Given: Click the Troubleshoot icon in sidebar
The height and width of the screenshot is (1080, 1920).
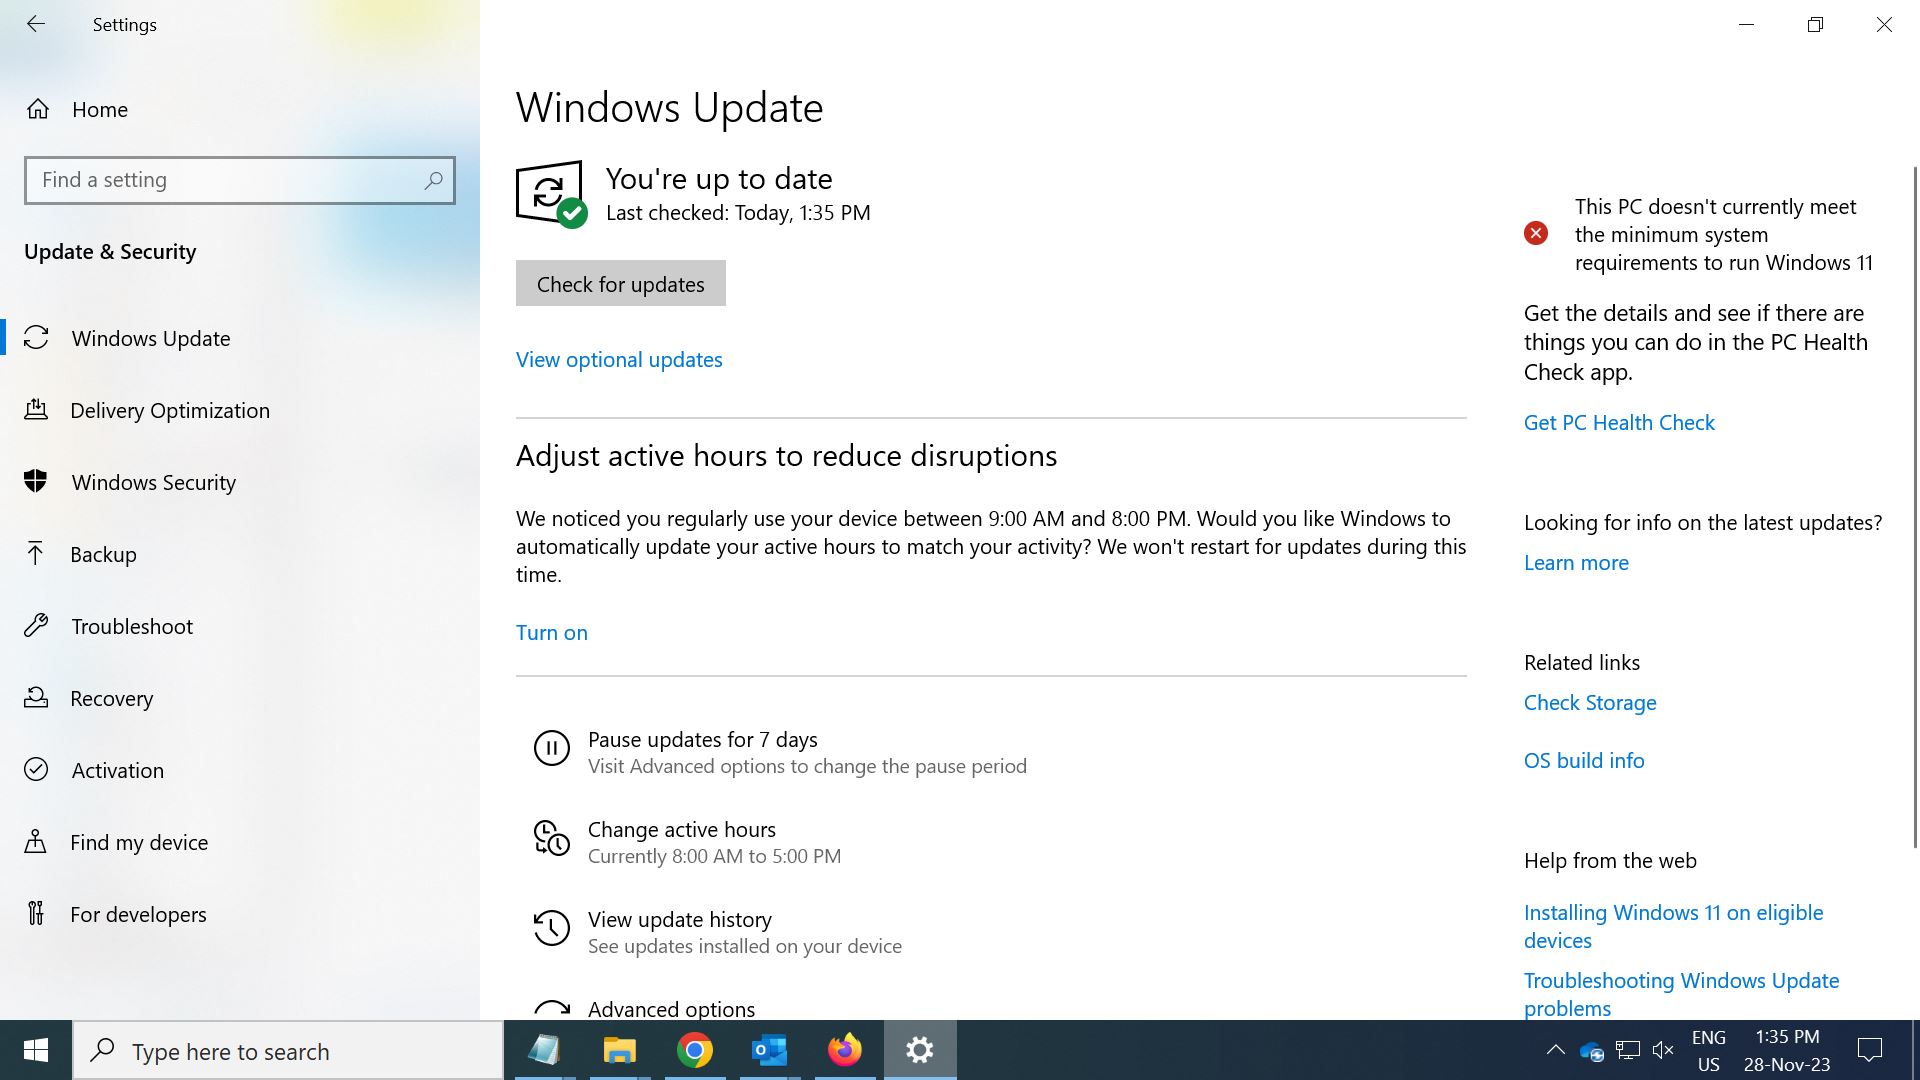Looking at the screenshot, I should coord(37,625).
